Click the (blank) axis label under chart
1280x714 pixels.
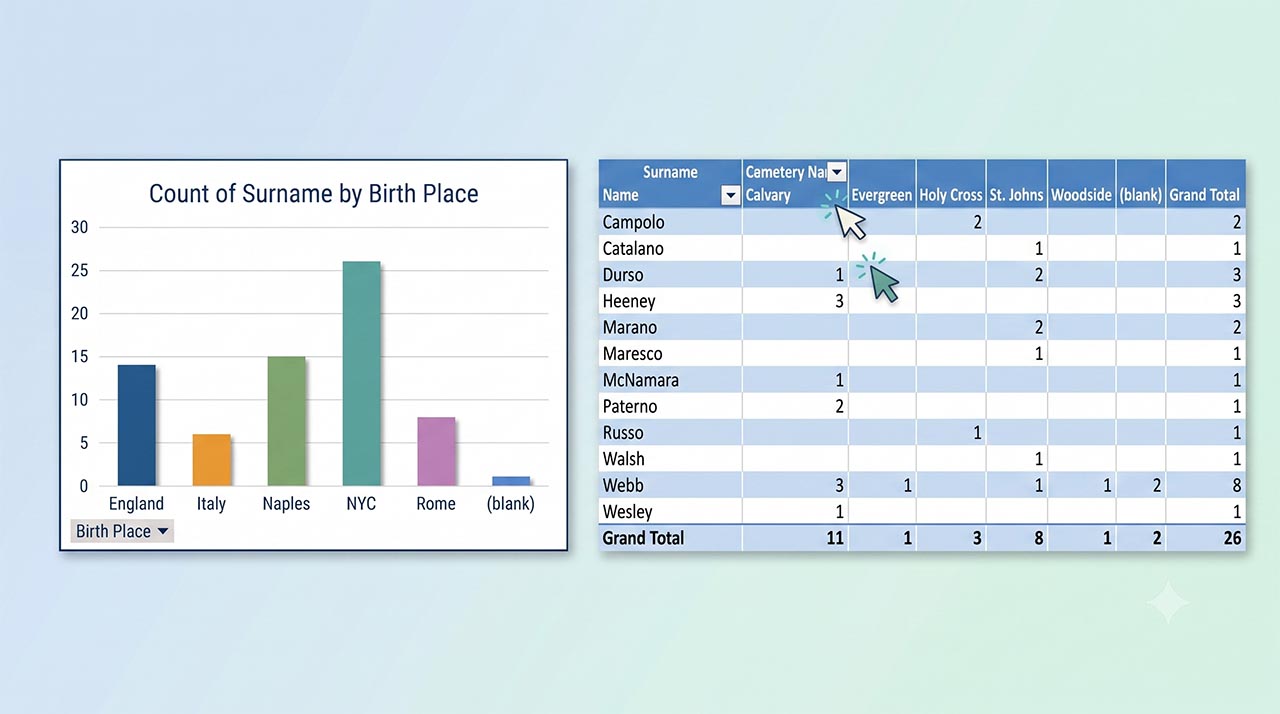click(511, 504)
